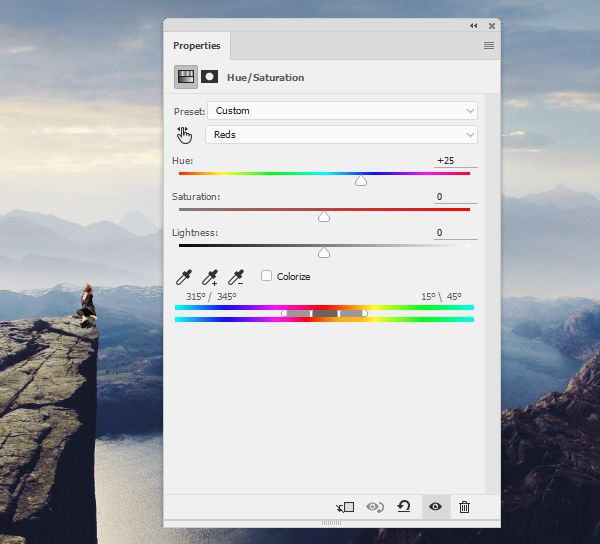Select the Subtract from Sample eyedropper
The height and width of the screenshot is (544, 600).
236,277
